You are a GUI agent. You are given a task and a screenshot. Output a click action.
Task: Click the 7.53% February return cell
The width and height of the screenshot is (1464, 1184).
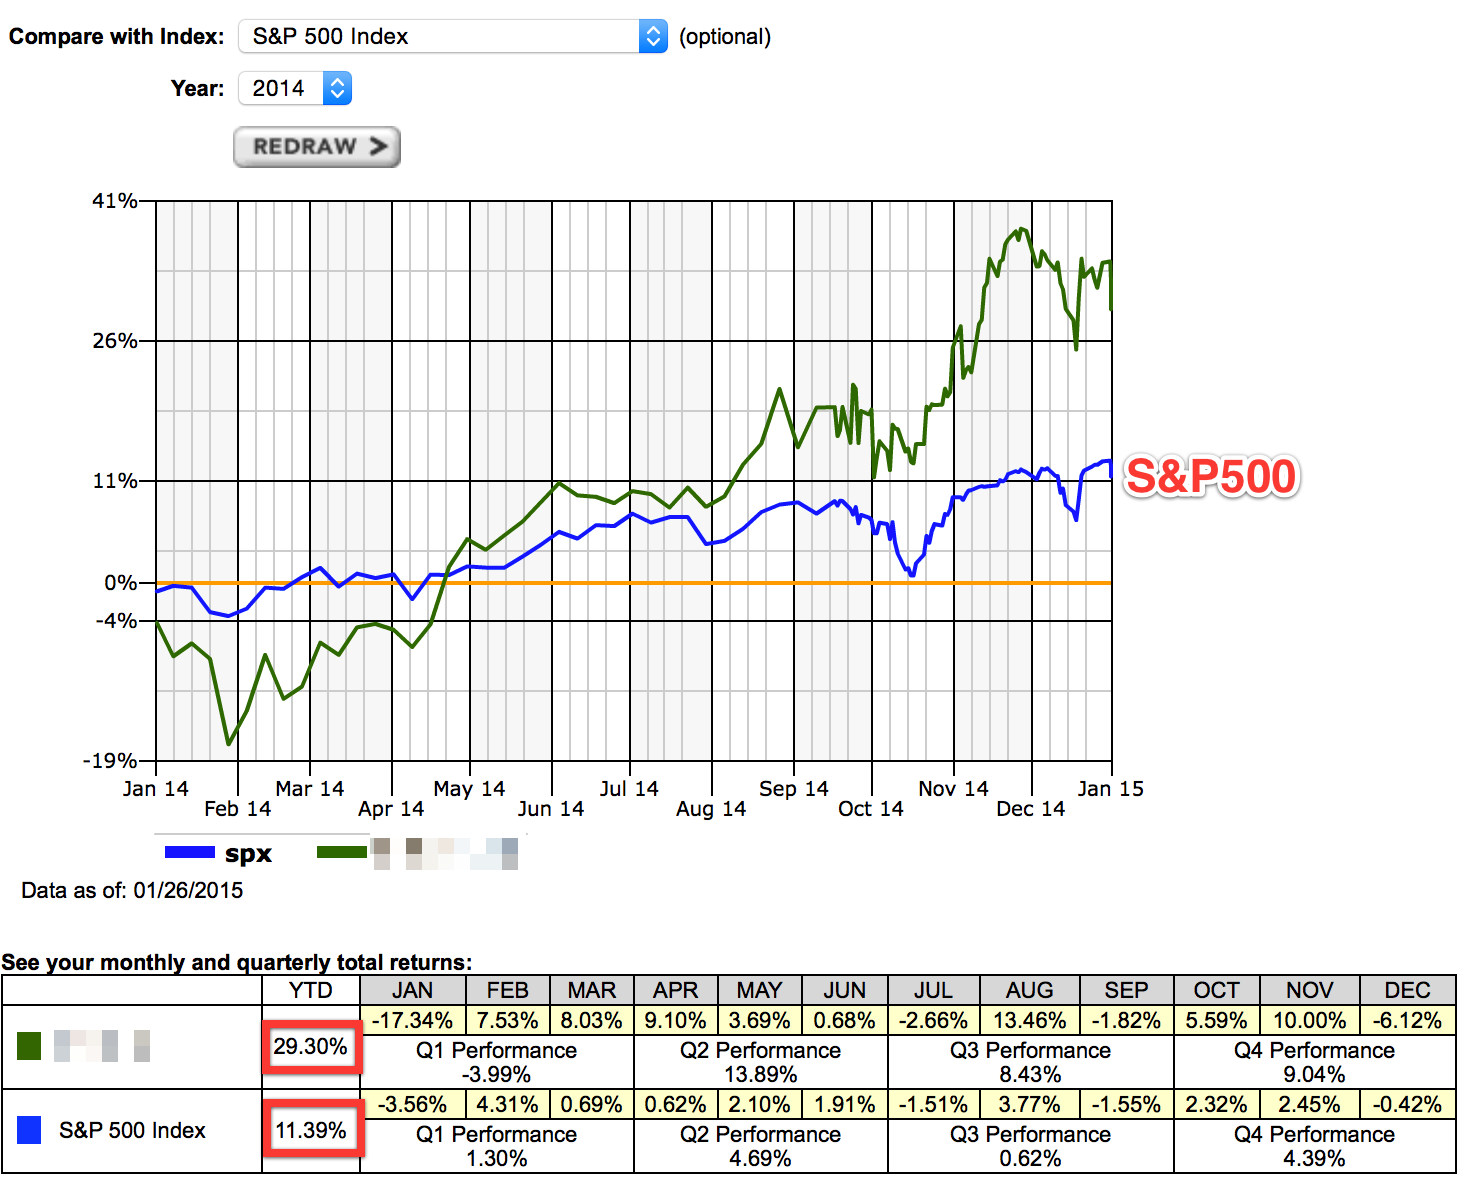coord(508,1021)
